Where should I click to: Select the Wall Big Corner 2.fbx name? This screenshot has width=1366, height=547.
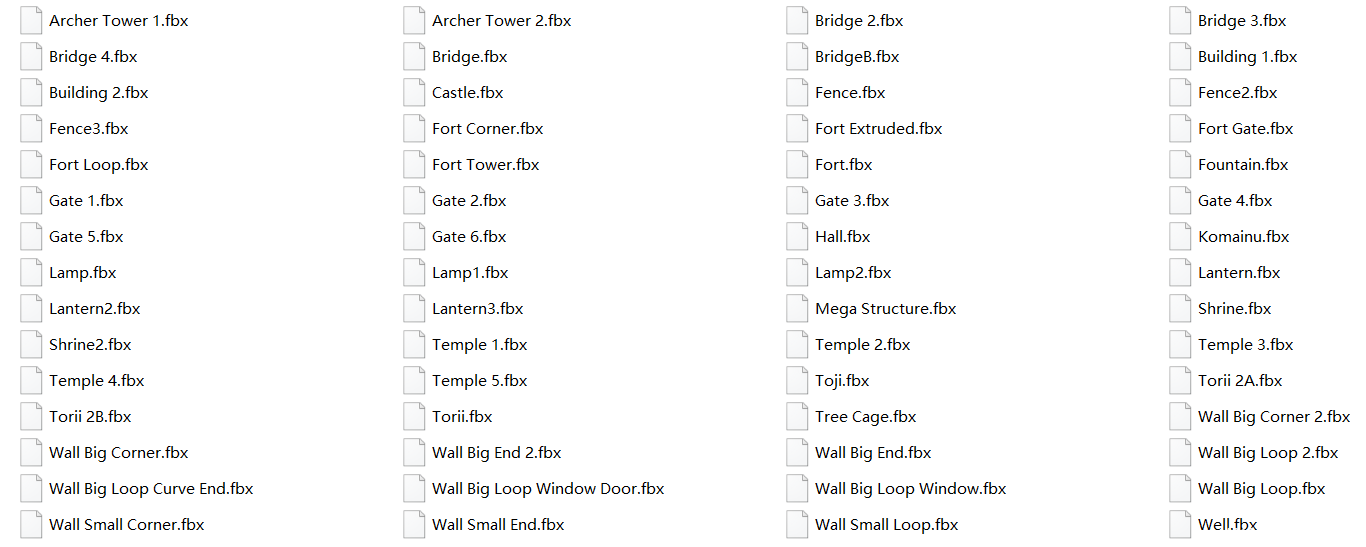(x=1273, y=417)
